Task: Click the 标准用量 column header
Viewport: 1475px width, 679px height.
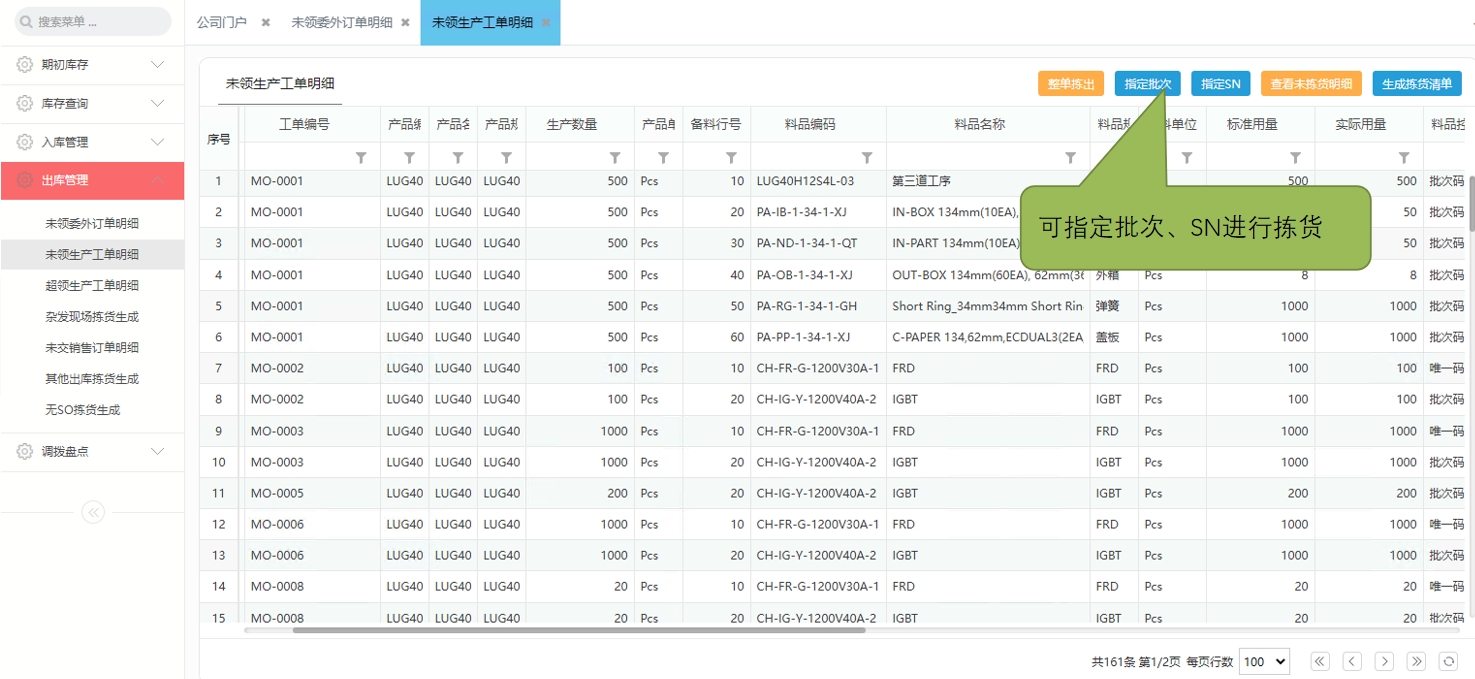Action: [x=1252, y=125]
